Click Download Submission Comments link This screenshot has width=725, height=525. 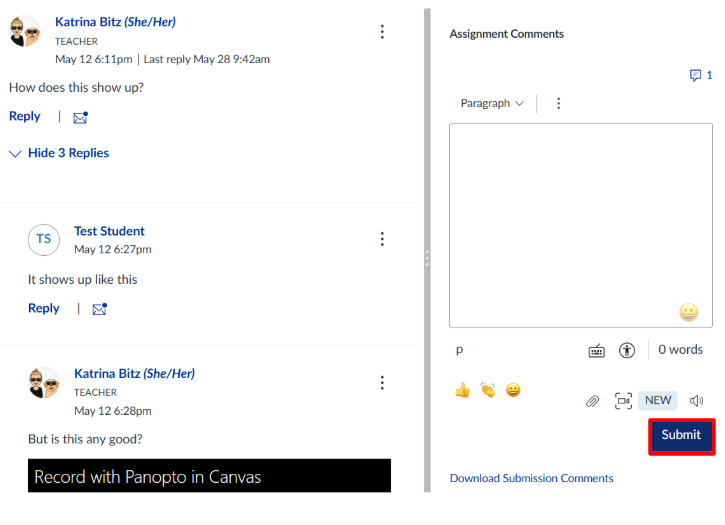point(531,478)
